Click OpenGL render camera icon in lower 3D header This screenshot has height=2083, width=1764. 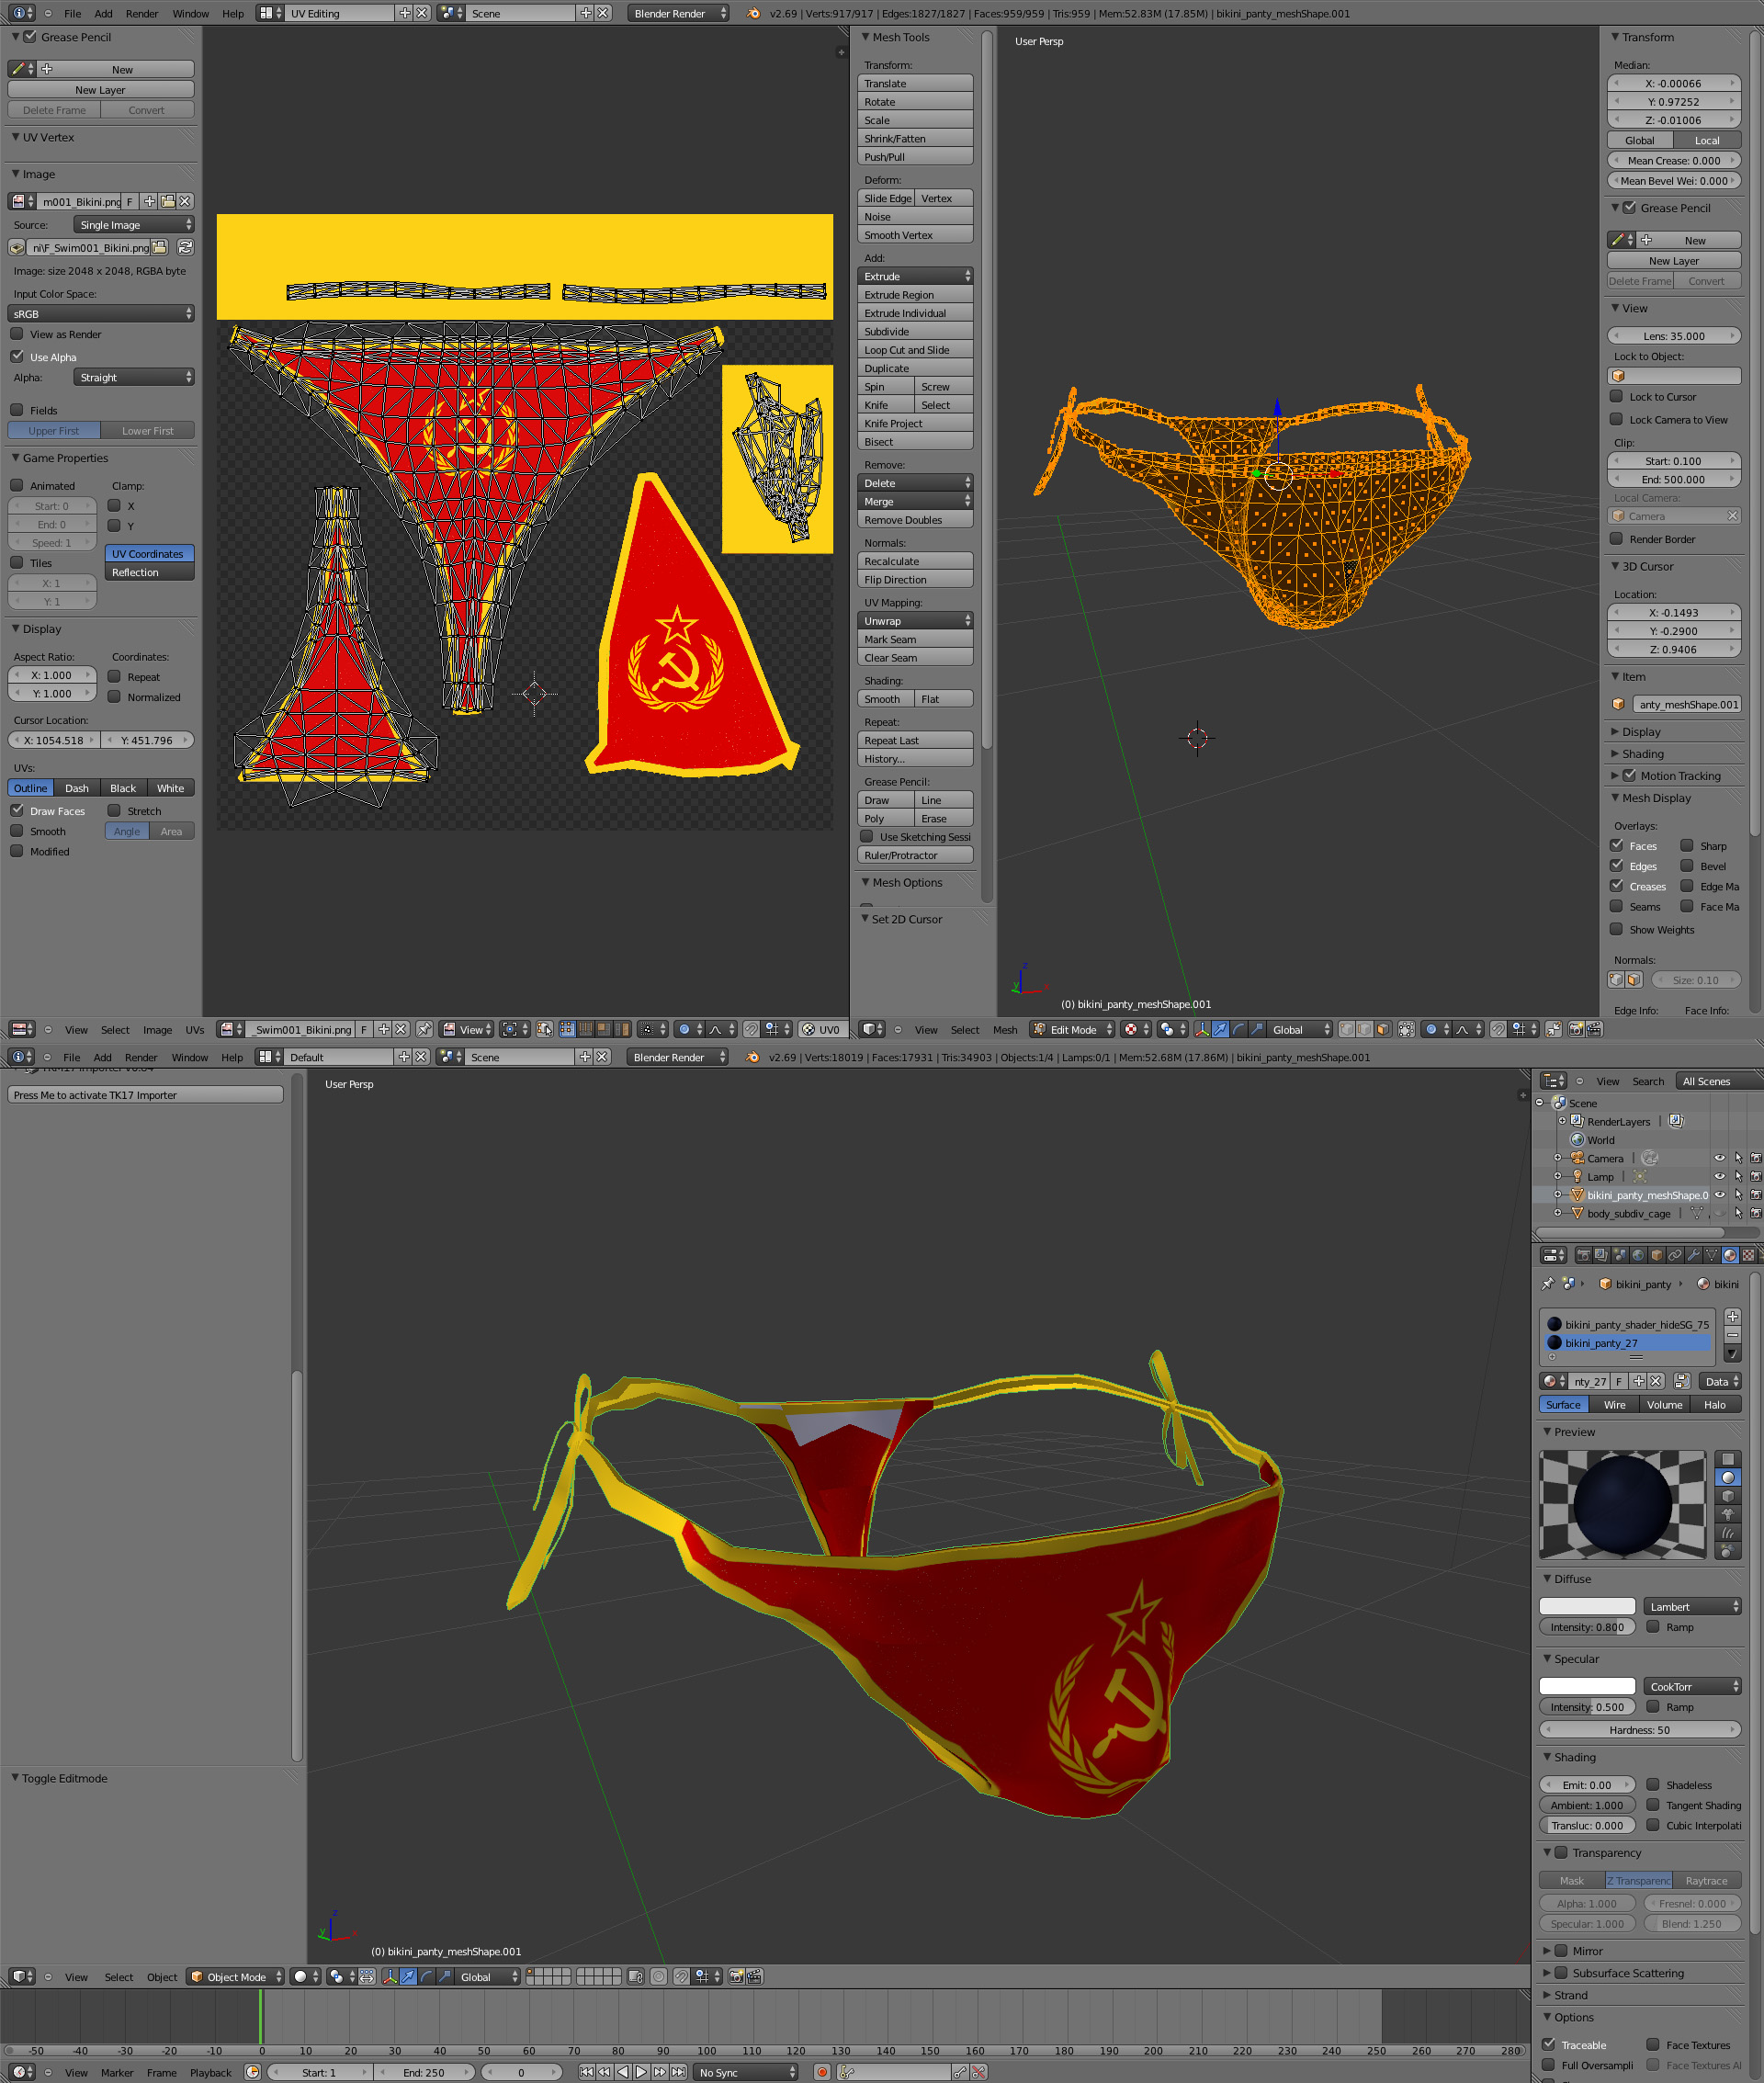point(737,1977)
